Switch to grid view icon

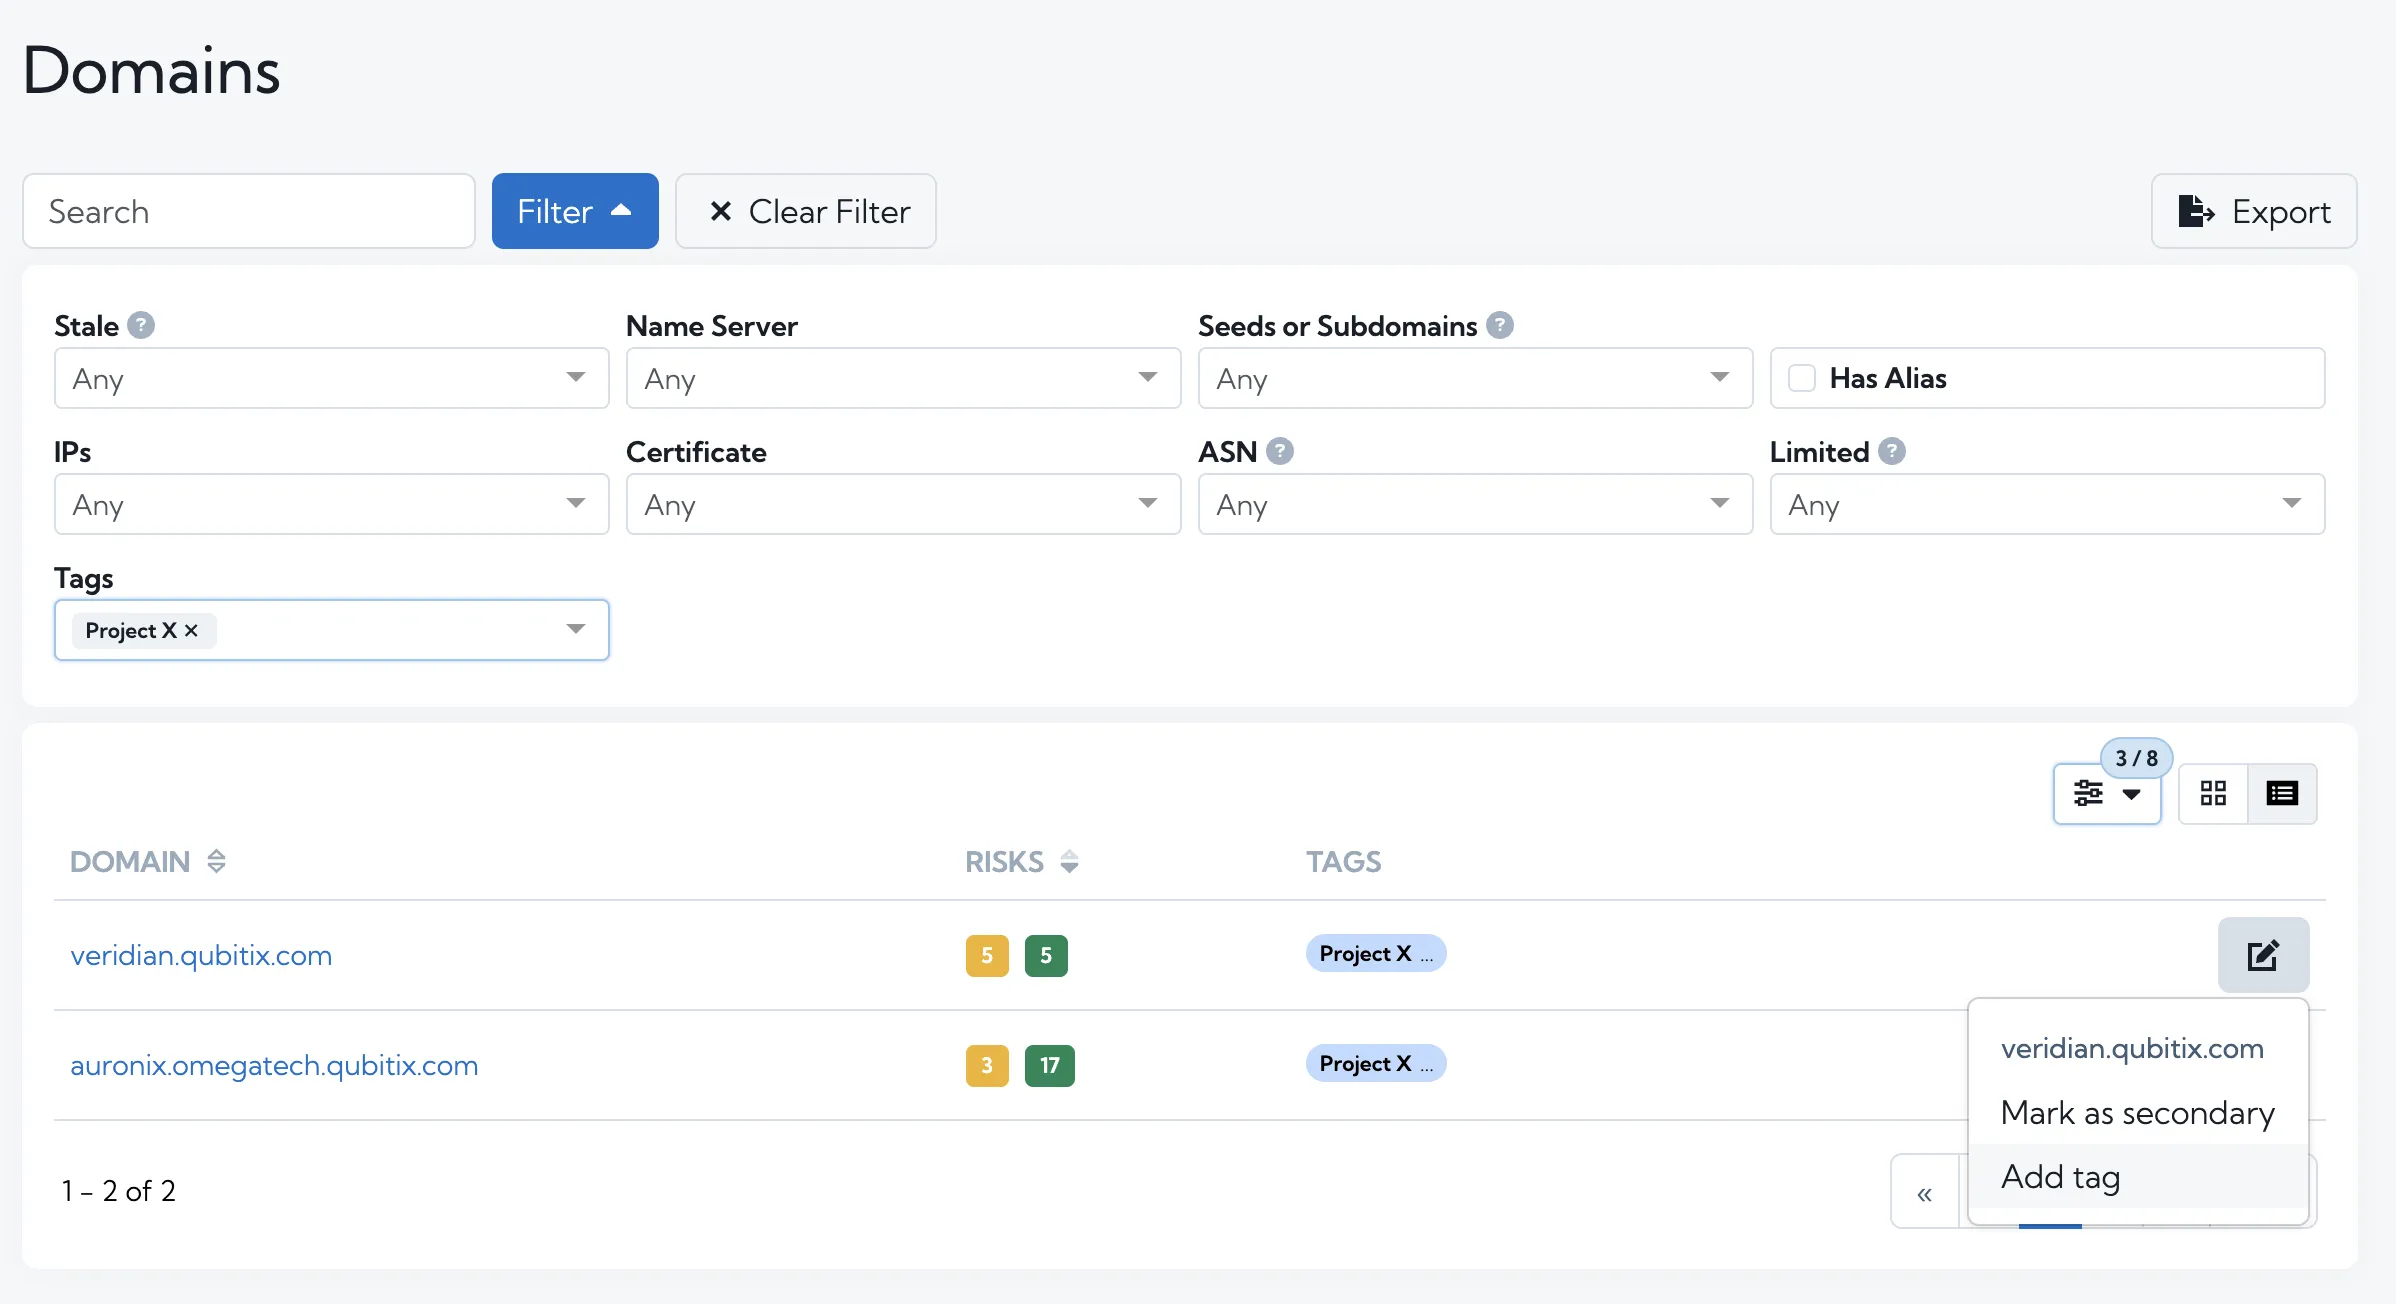point(2213,794)
